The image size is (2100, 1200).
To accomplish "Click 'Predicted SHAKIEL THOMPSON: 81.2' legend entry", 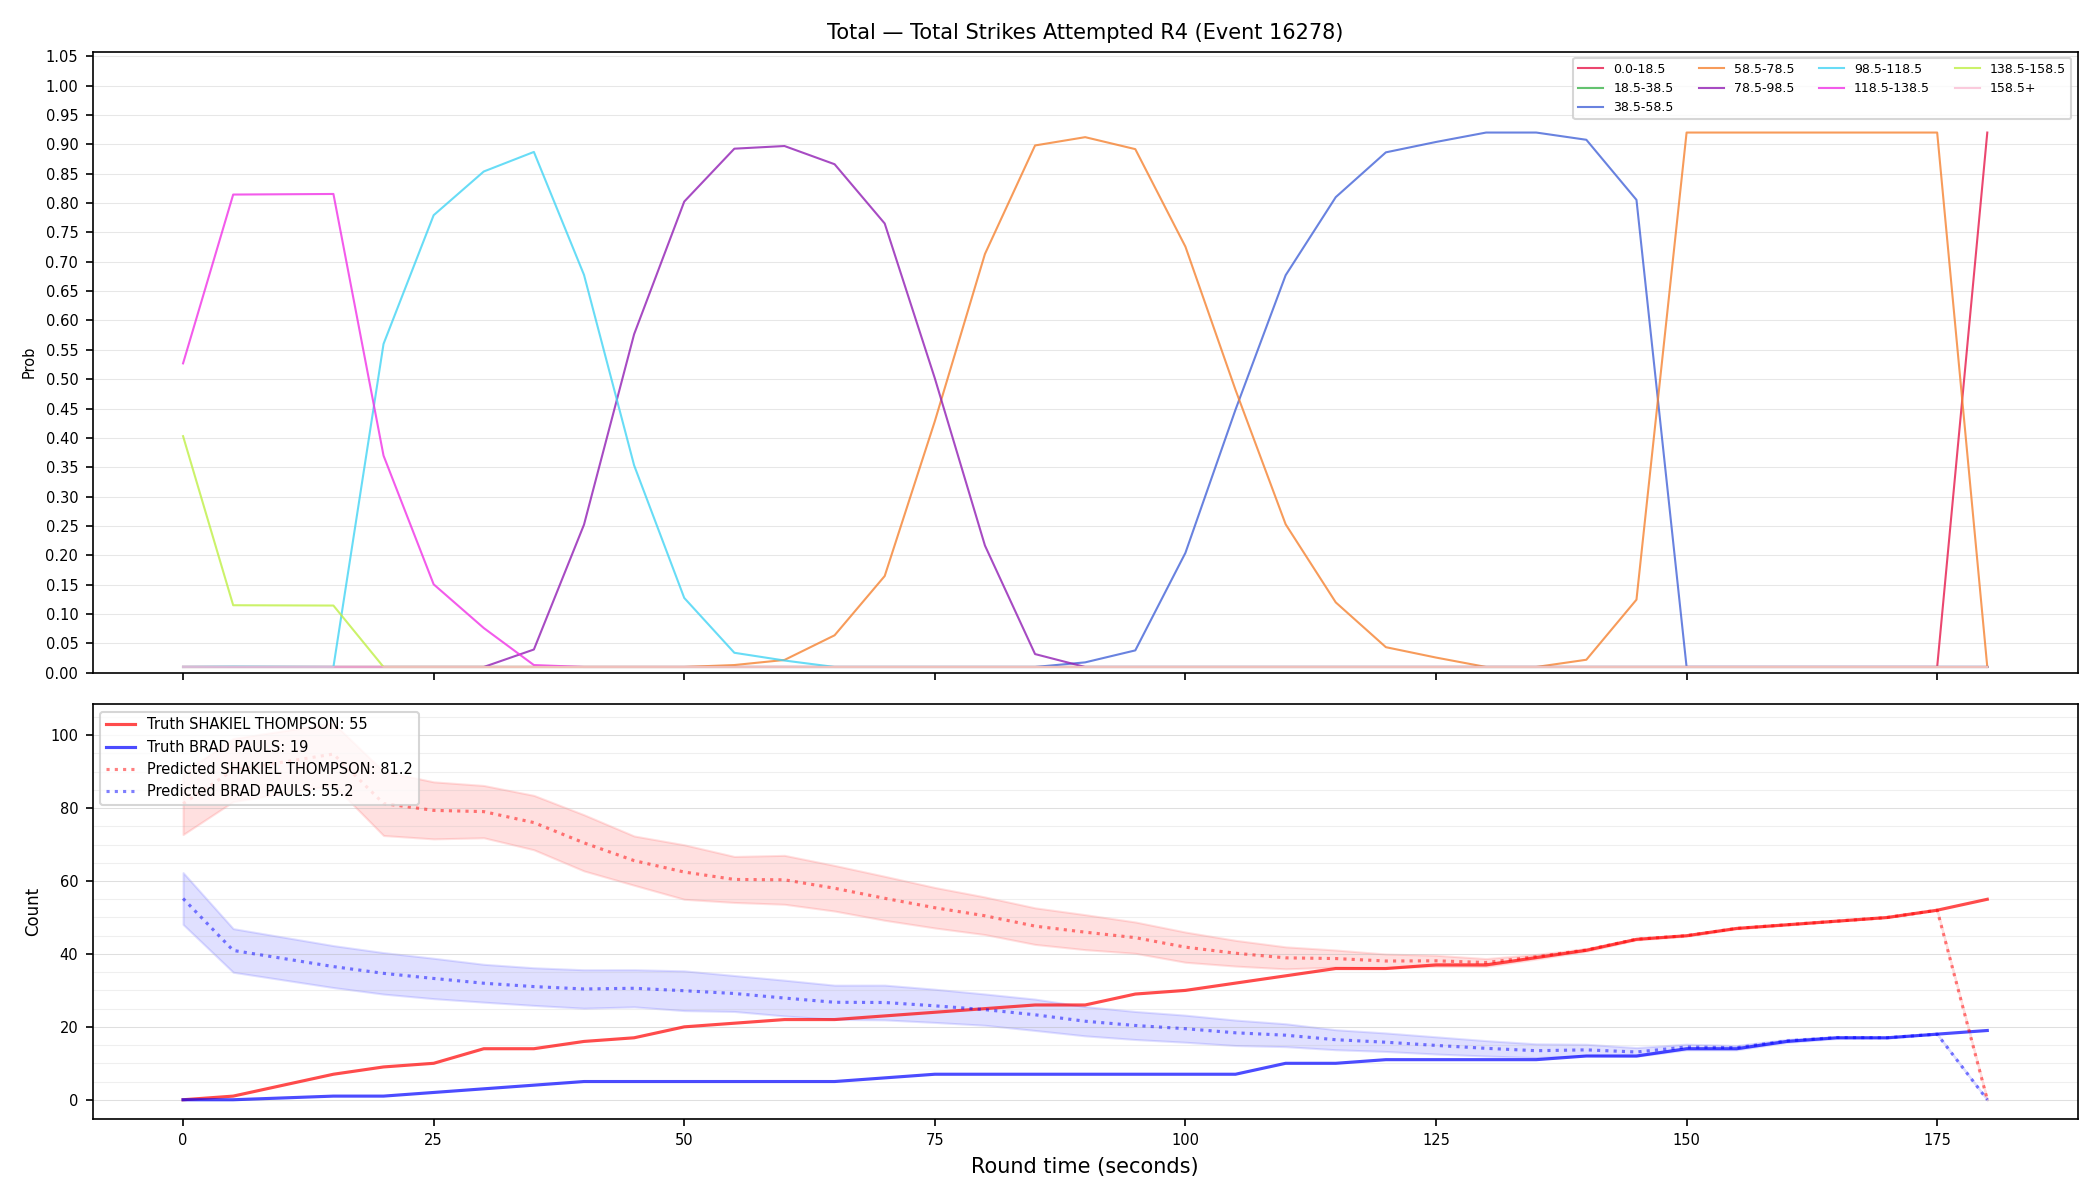I will (259, 769).
